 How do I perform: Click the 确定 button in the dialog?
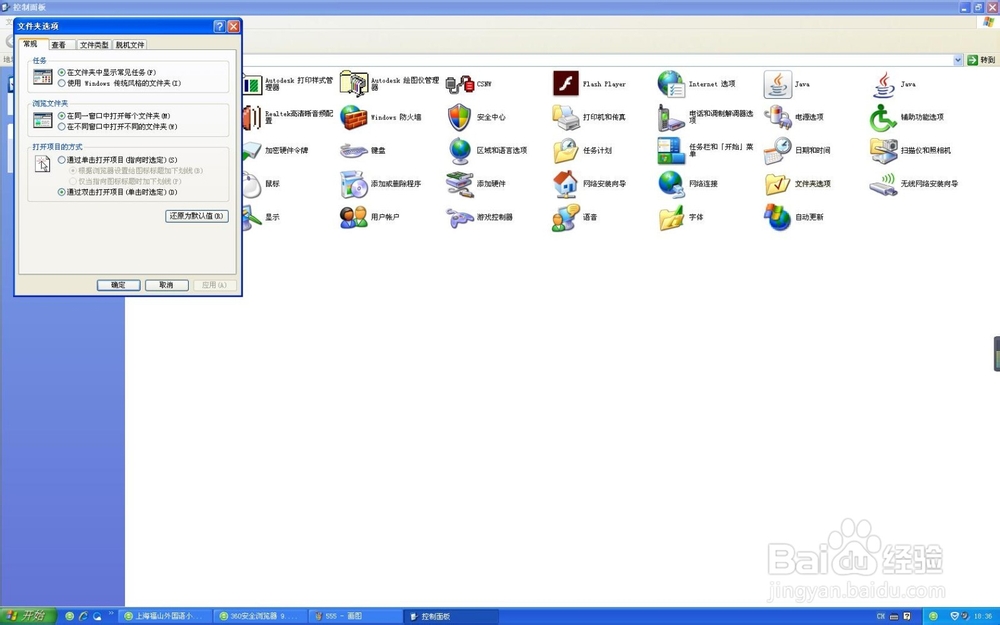pyautogui.click(x=119, y=285)
